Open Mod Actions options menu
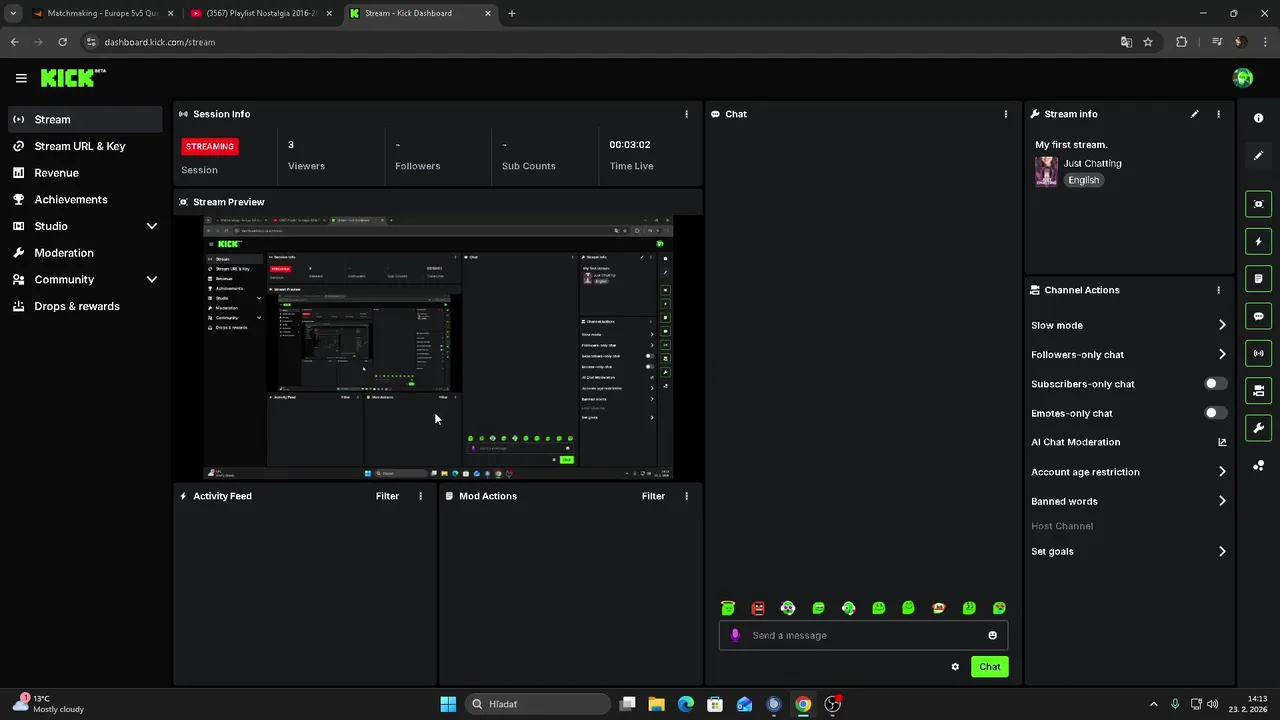 [686, 496]
